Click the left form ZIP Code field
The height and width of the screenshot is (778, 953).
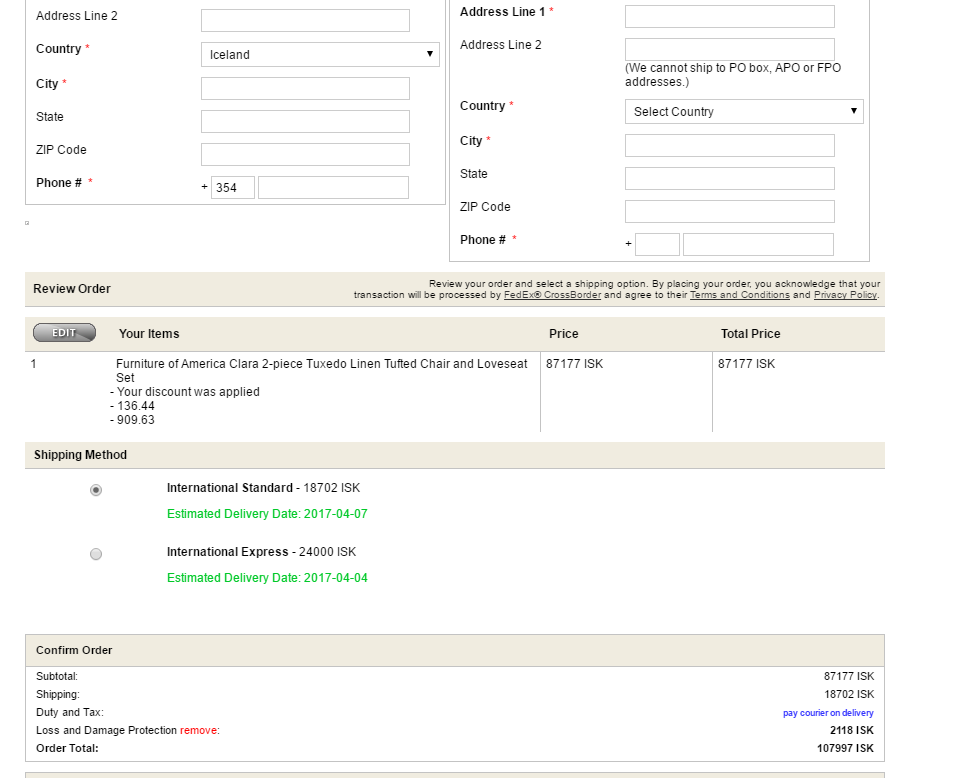[305, 154]
